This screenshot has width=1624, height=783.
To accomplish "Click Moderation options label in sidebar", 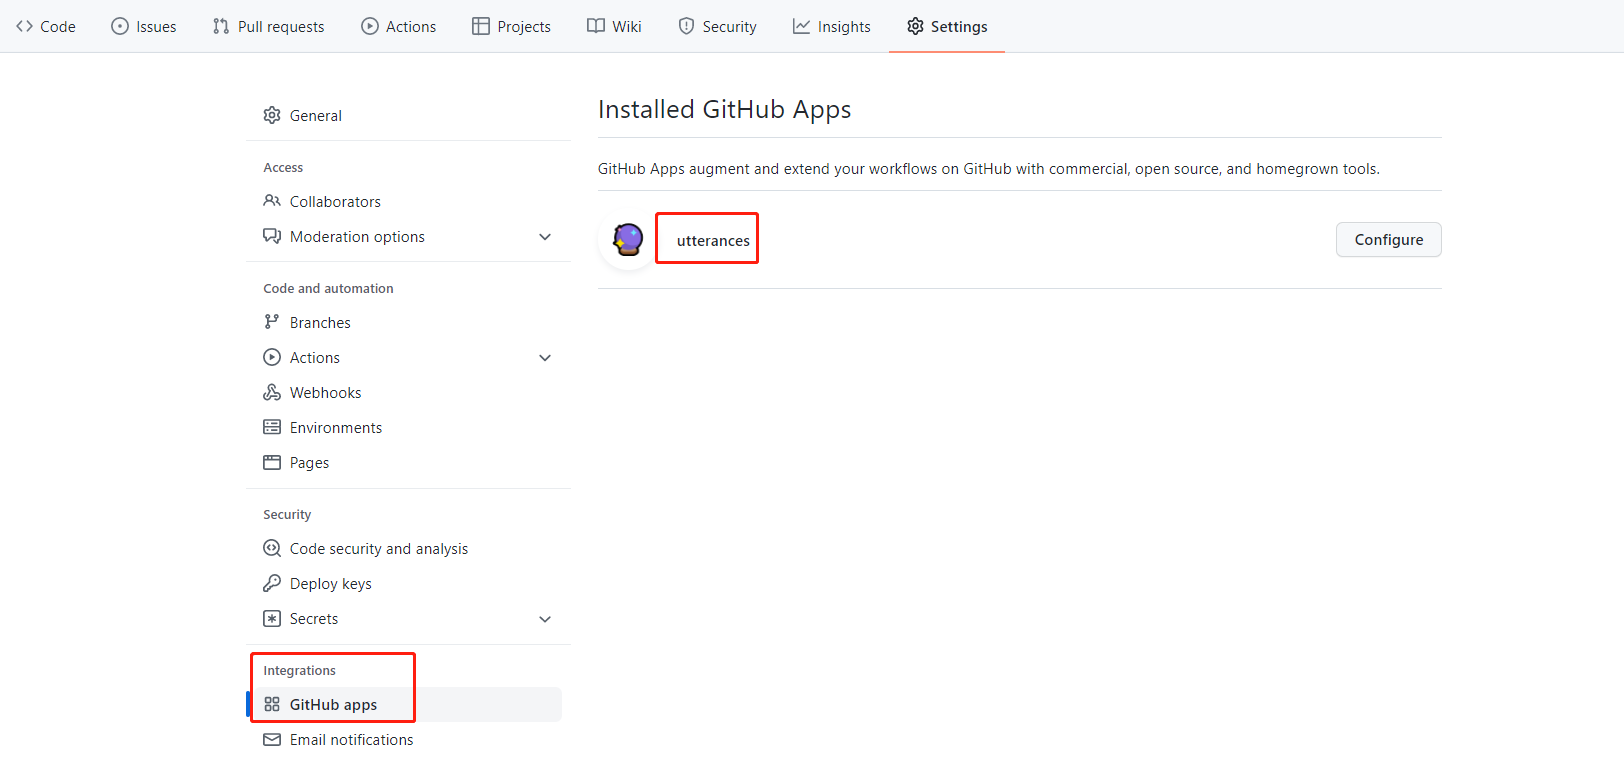I will tap(357, 237).
